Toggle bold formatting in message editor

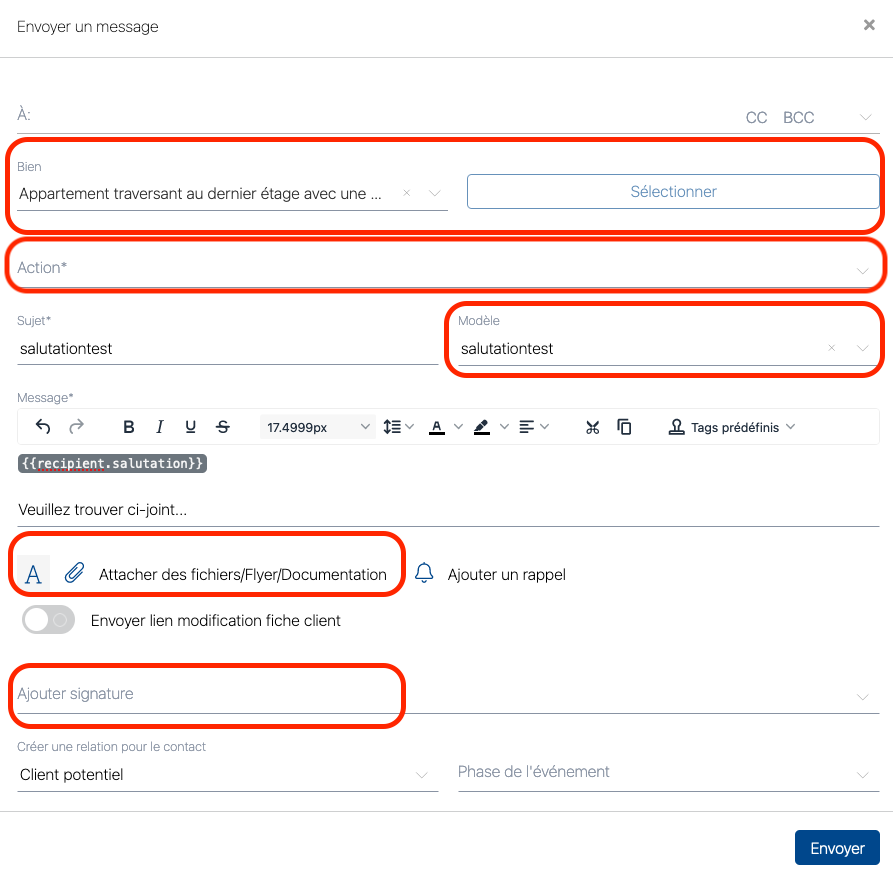(128, 427)
